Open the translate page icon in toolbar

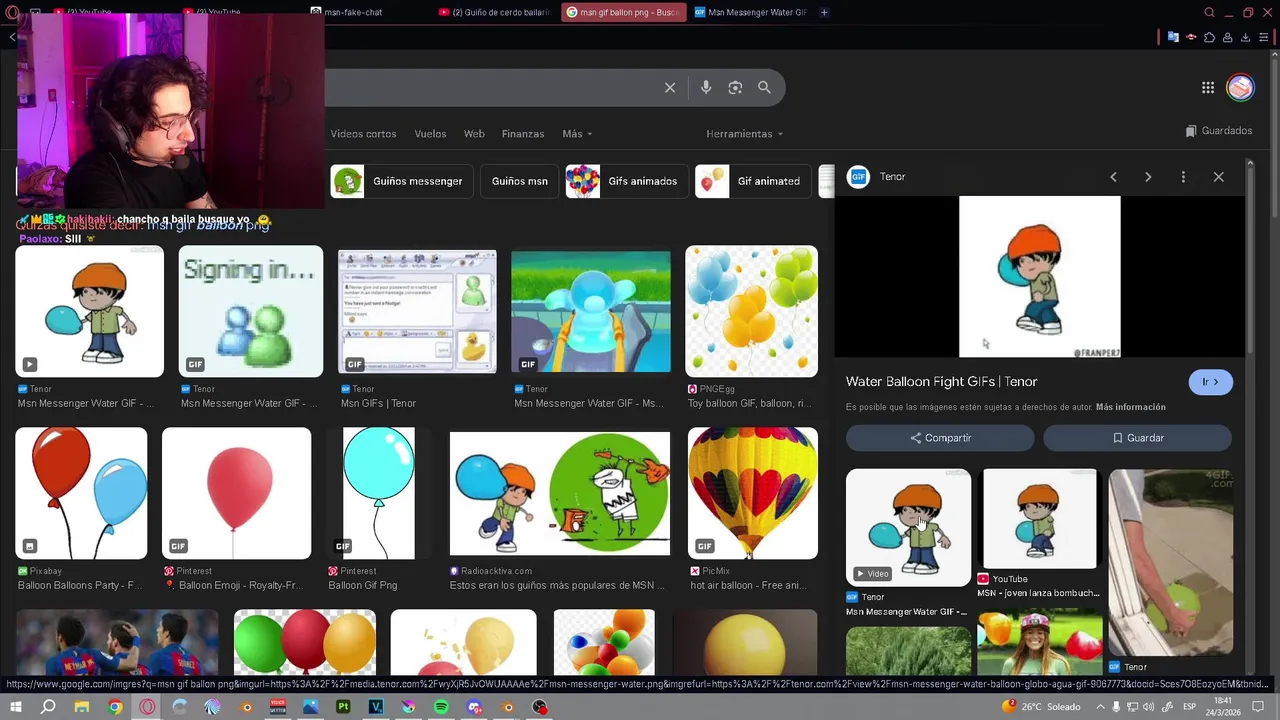1173,37
